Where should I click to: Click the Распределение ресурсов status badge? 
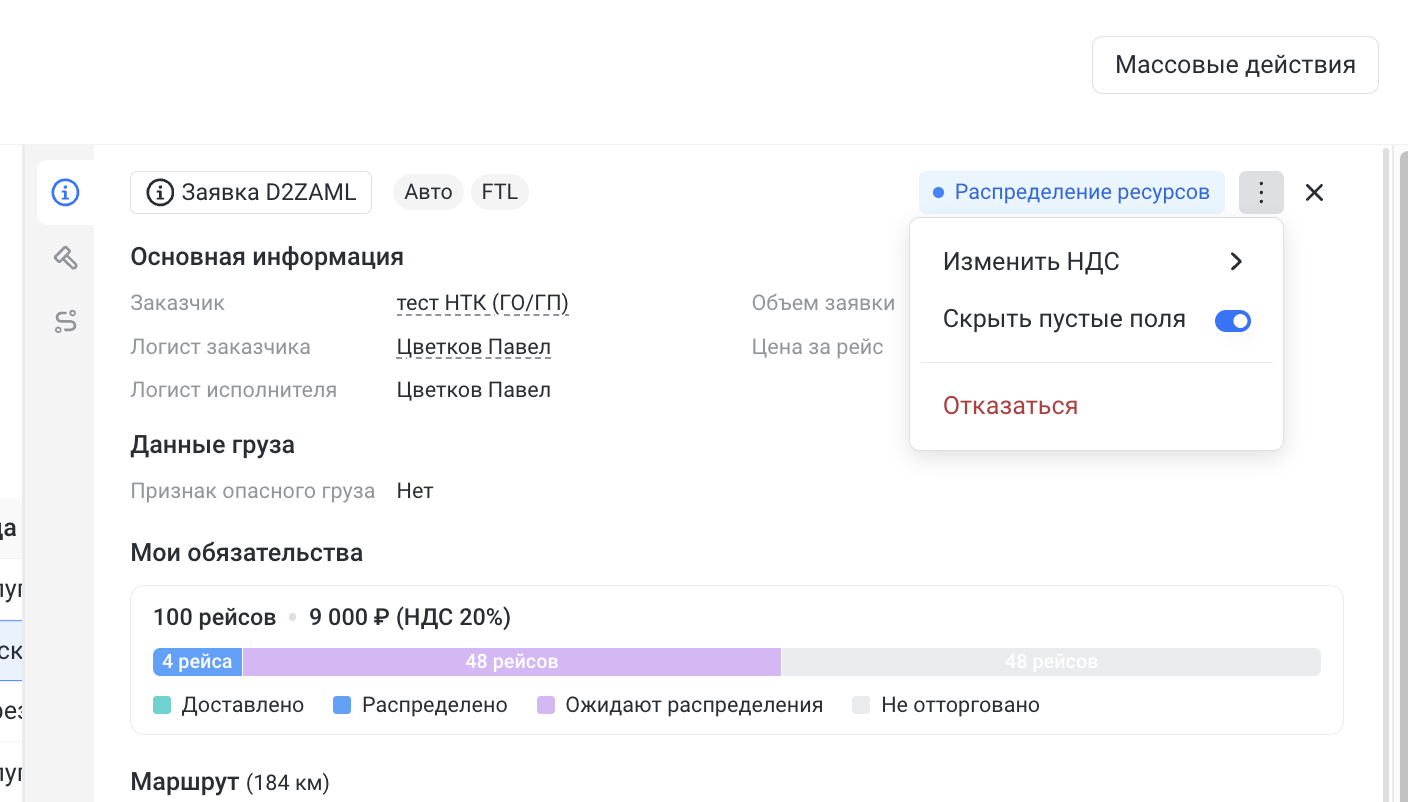pos(1071,192)
